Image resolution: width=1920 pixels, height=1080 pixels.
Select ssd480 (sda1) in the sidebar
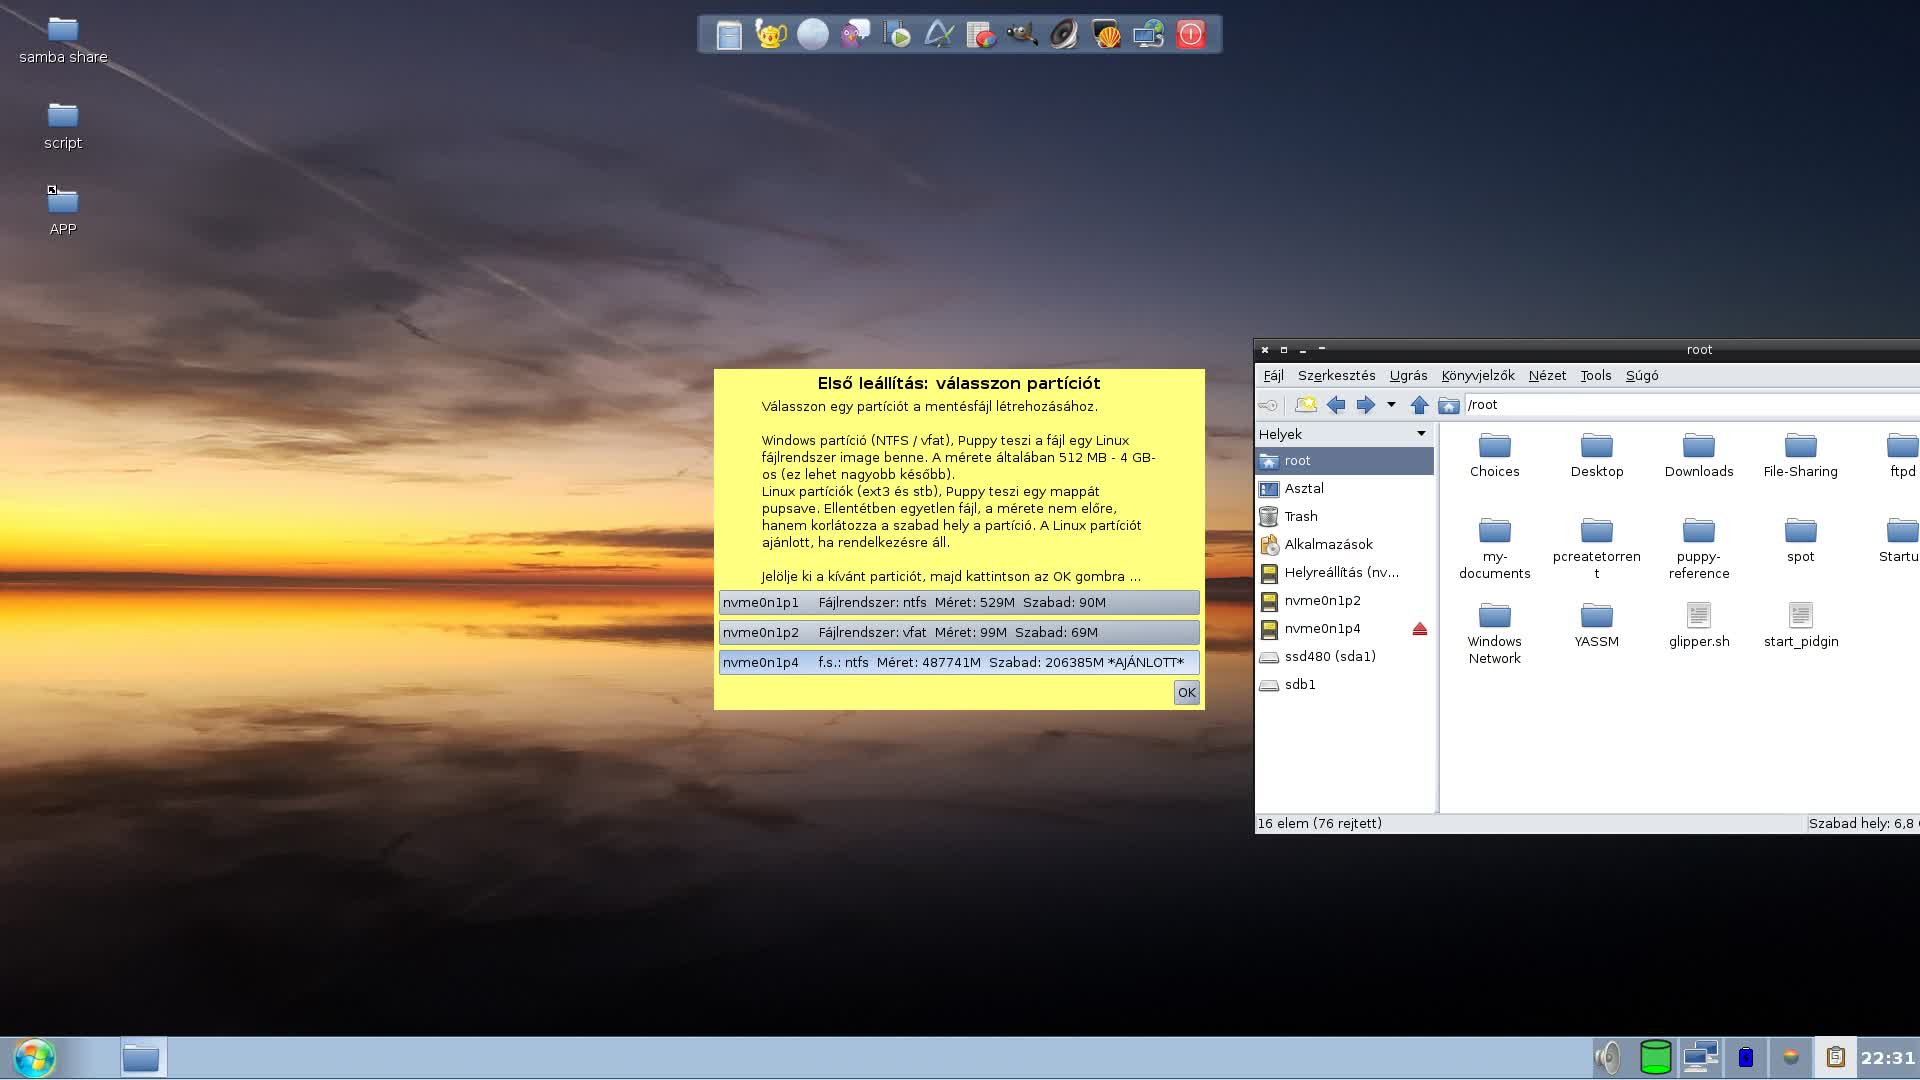point(1345,657)
